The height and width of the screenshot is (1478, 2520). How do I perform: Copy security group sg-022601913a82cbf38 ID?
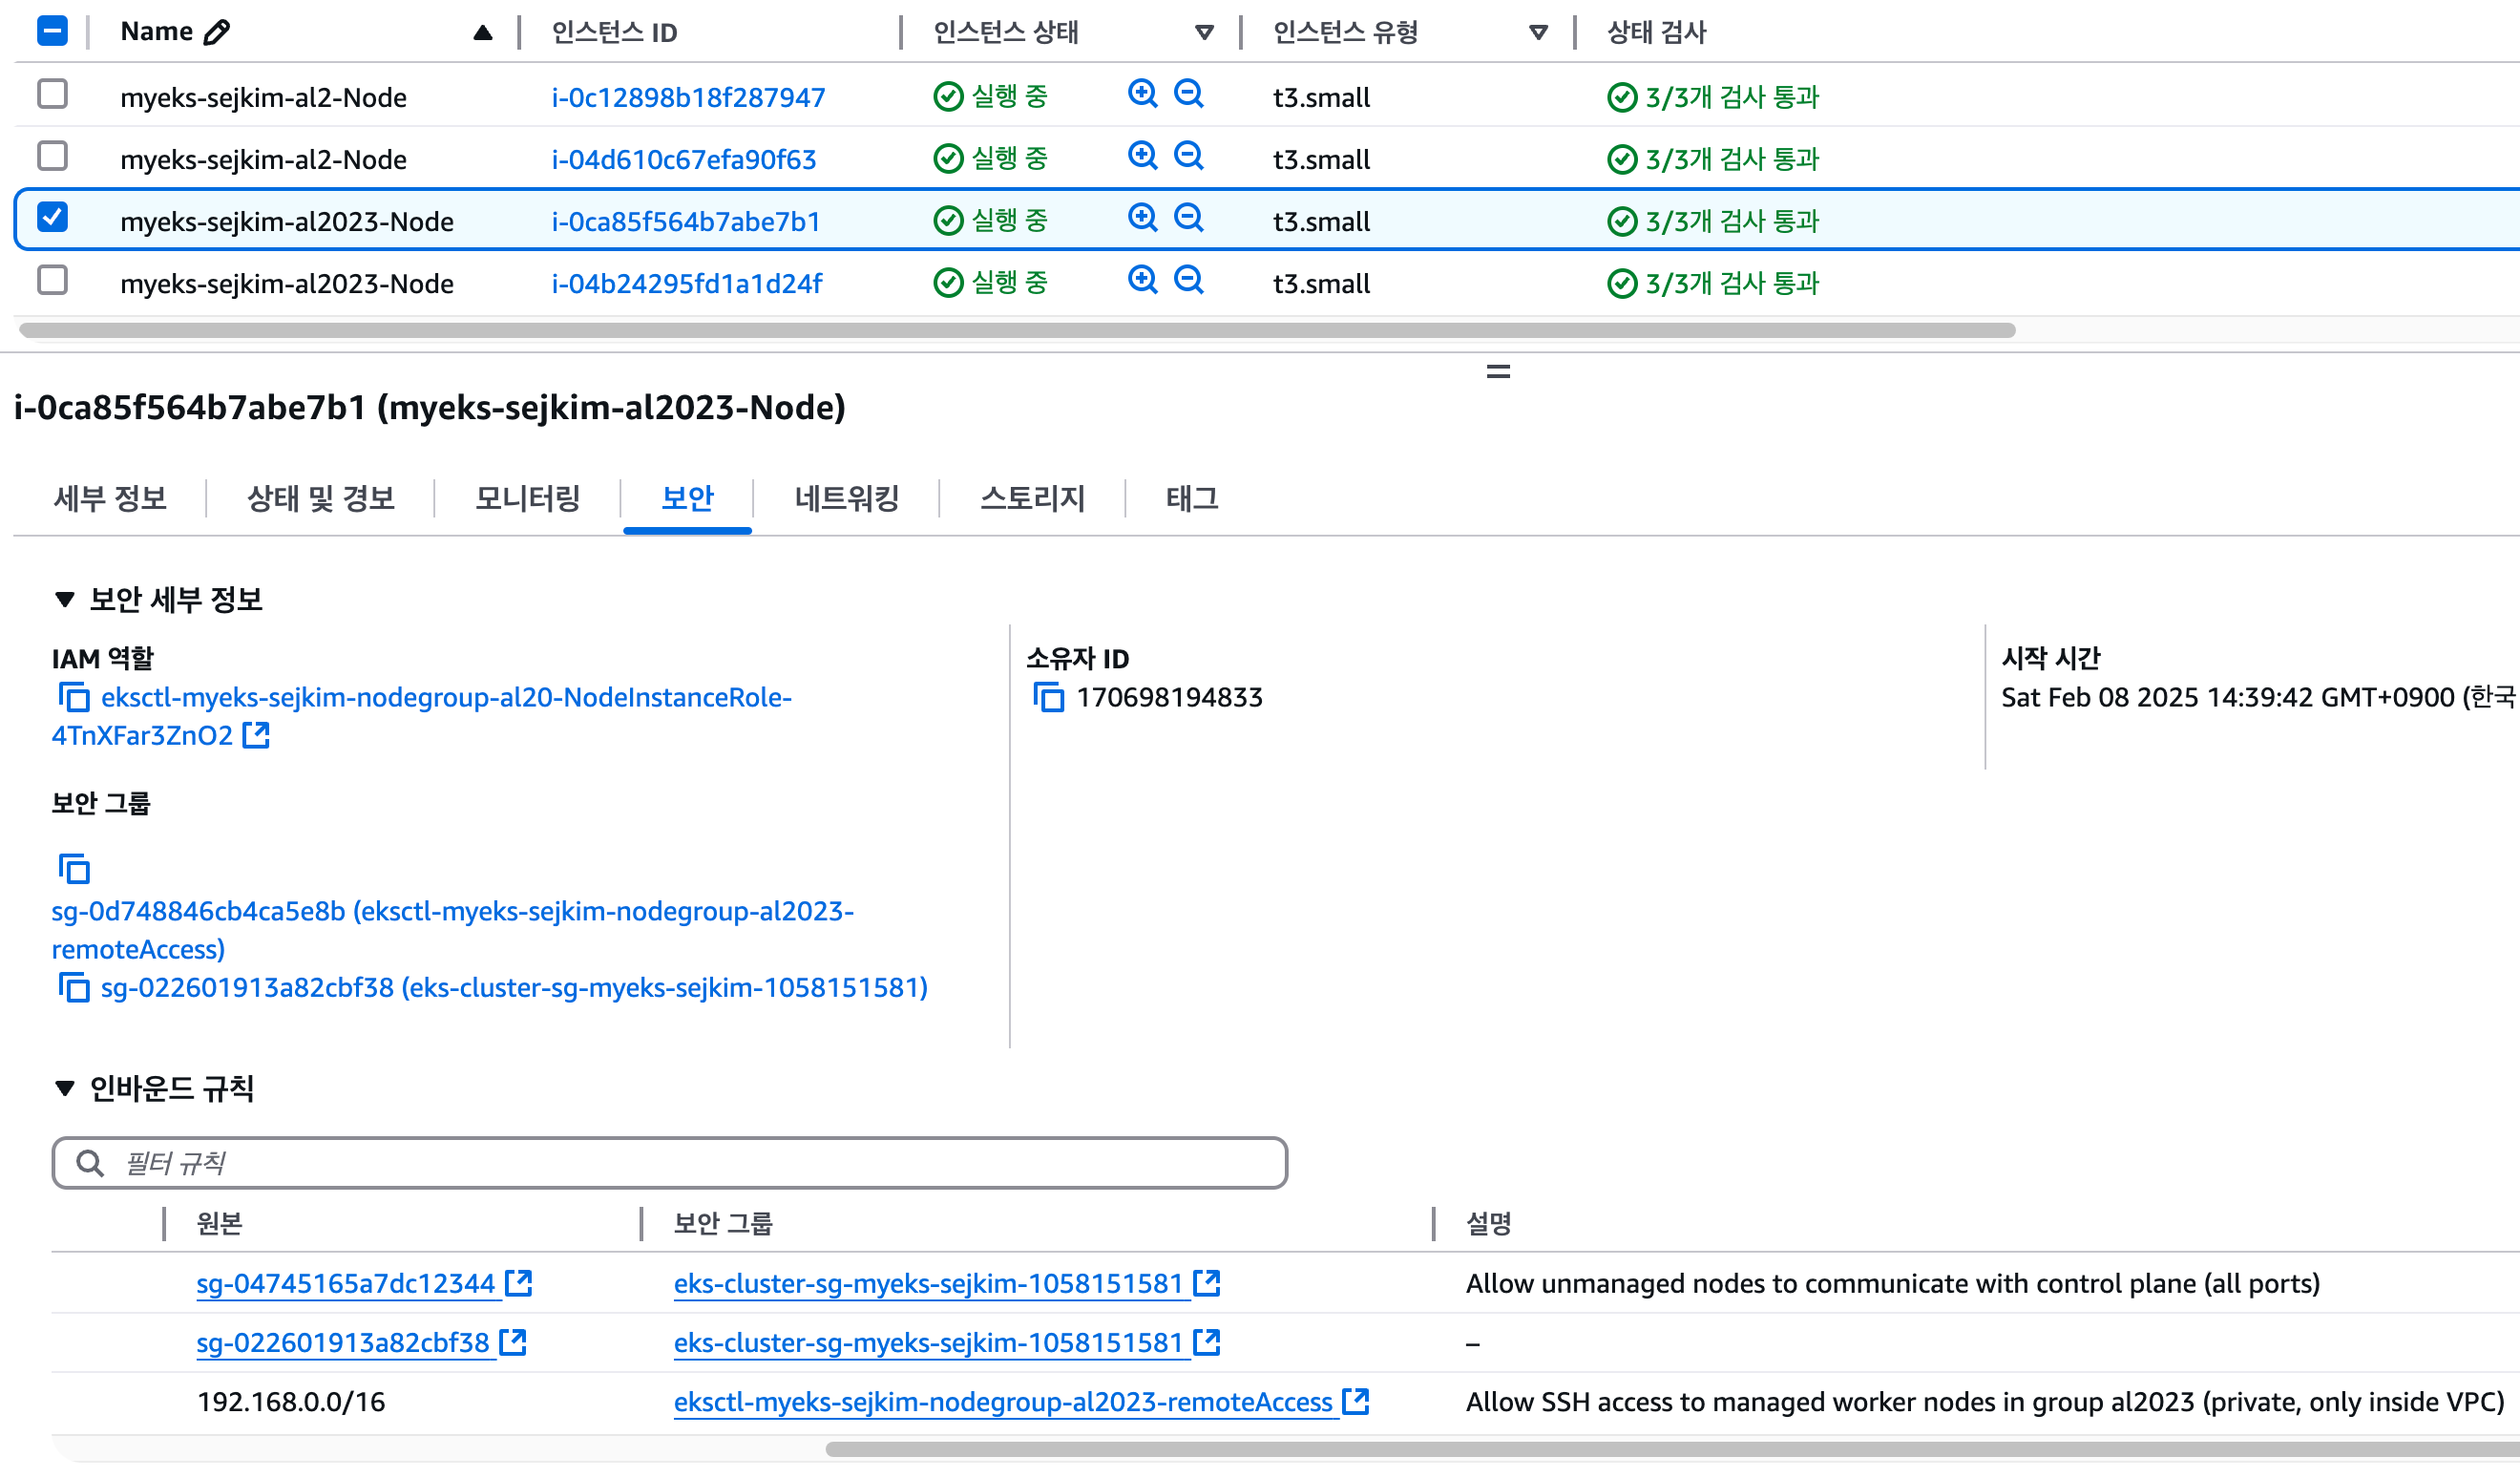point(74,988)
